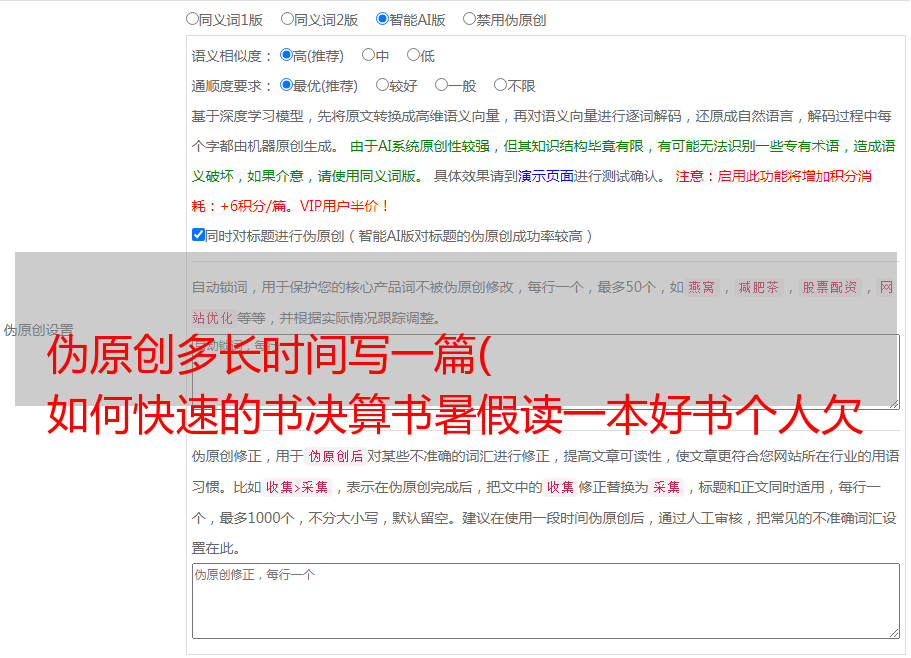
Task: Set 语义相似度 to 低
Action: (x=413, y=55)
